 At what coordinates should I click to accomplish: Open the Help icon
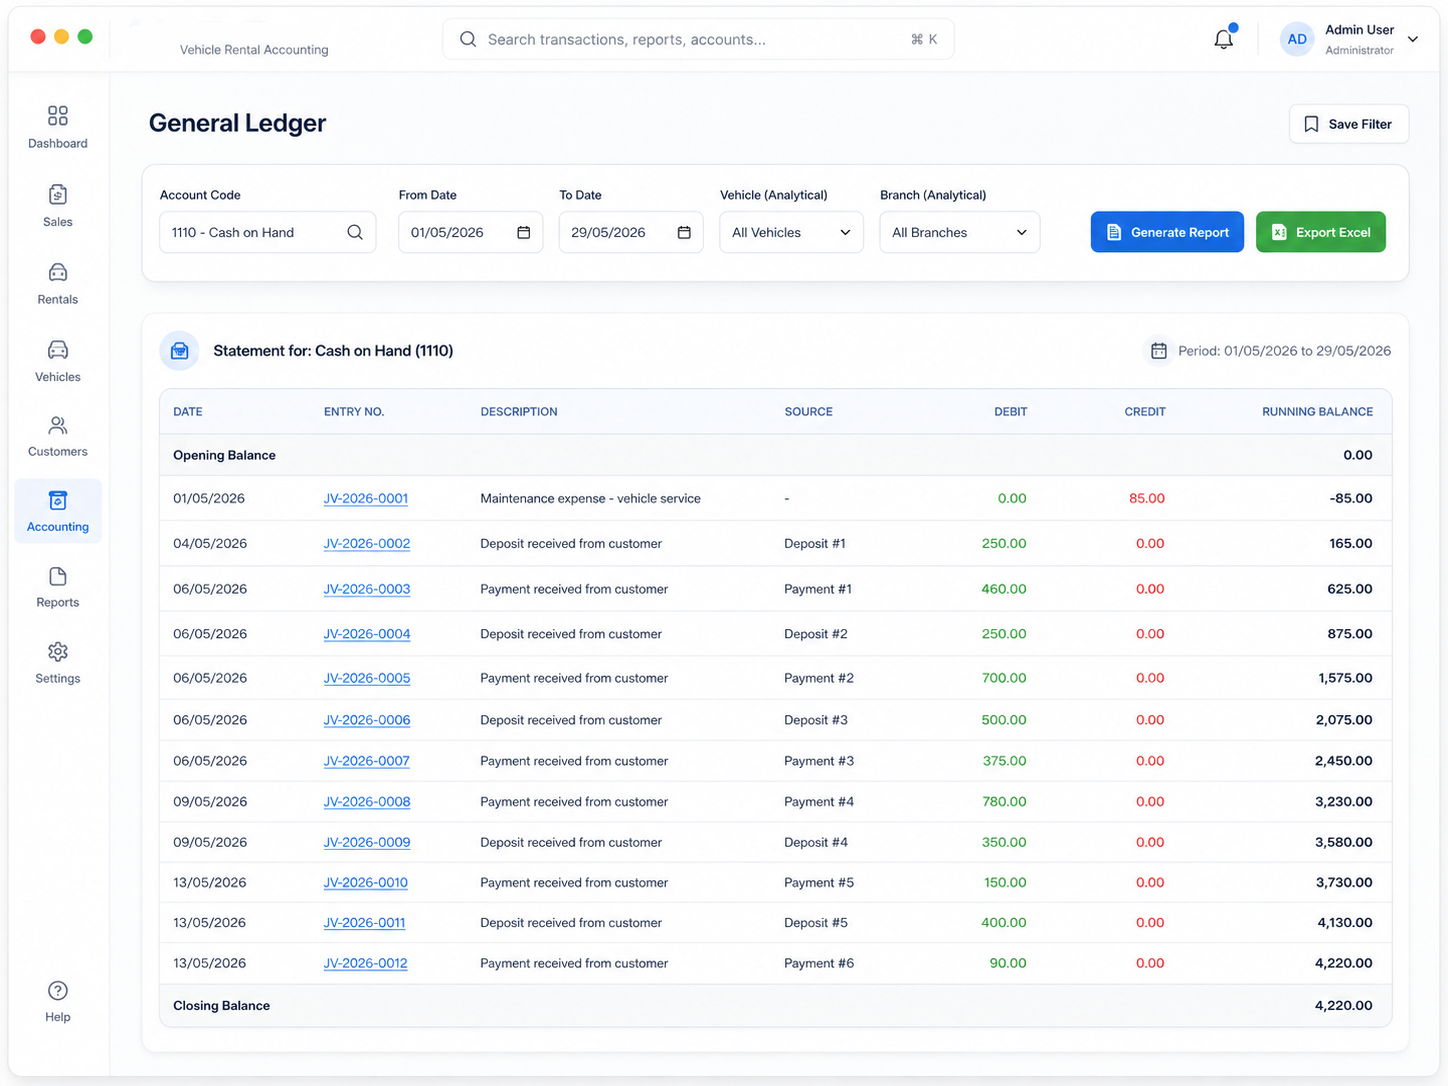(x=58, y=991)
